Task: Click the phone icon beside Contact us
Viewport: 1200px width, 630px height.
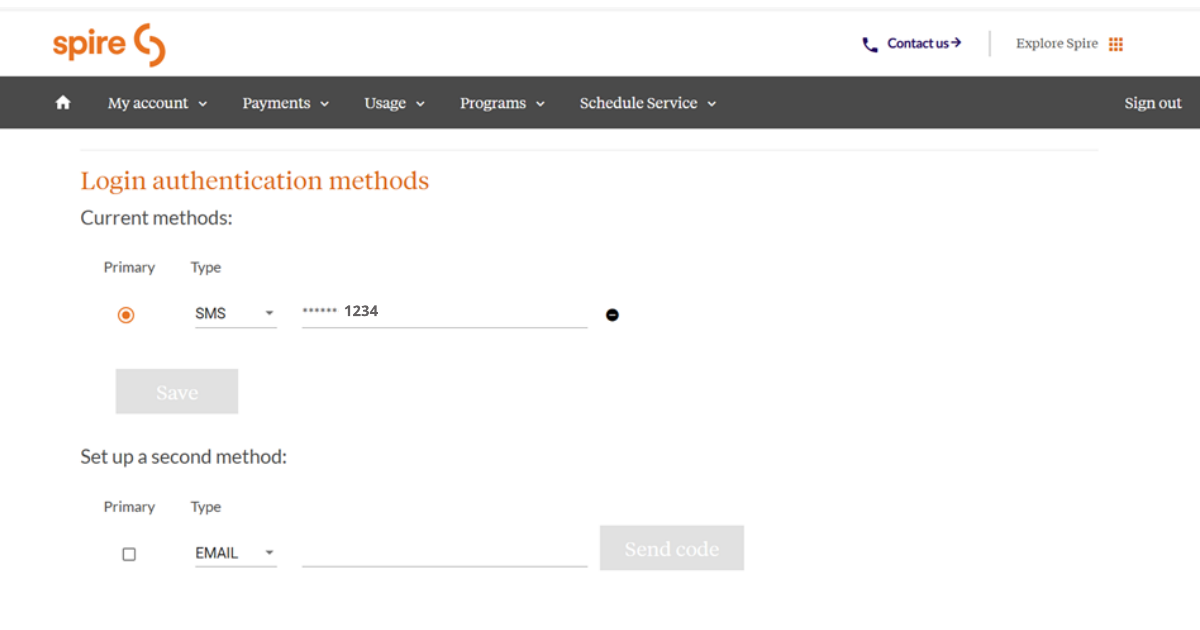Action: click(870, 44)
